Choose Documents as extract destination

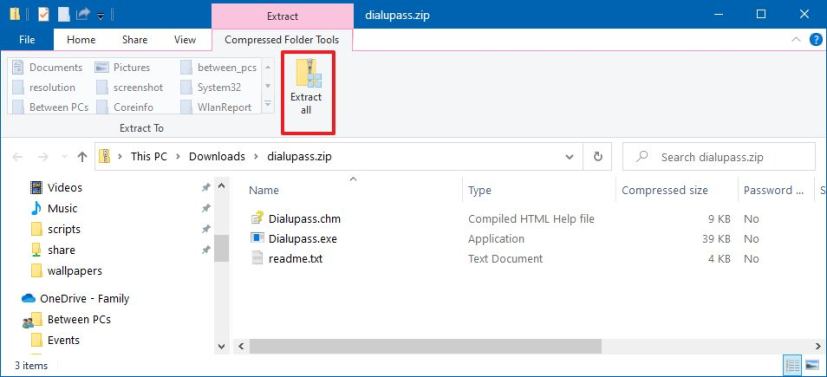[x=48, y=67]
